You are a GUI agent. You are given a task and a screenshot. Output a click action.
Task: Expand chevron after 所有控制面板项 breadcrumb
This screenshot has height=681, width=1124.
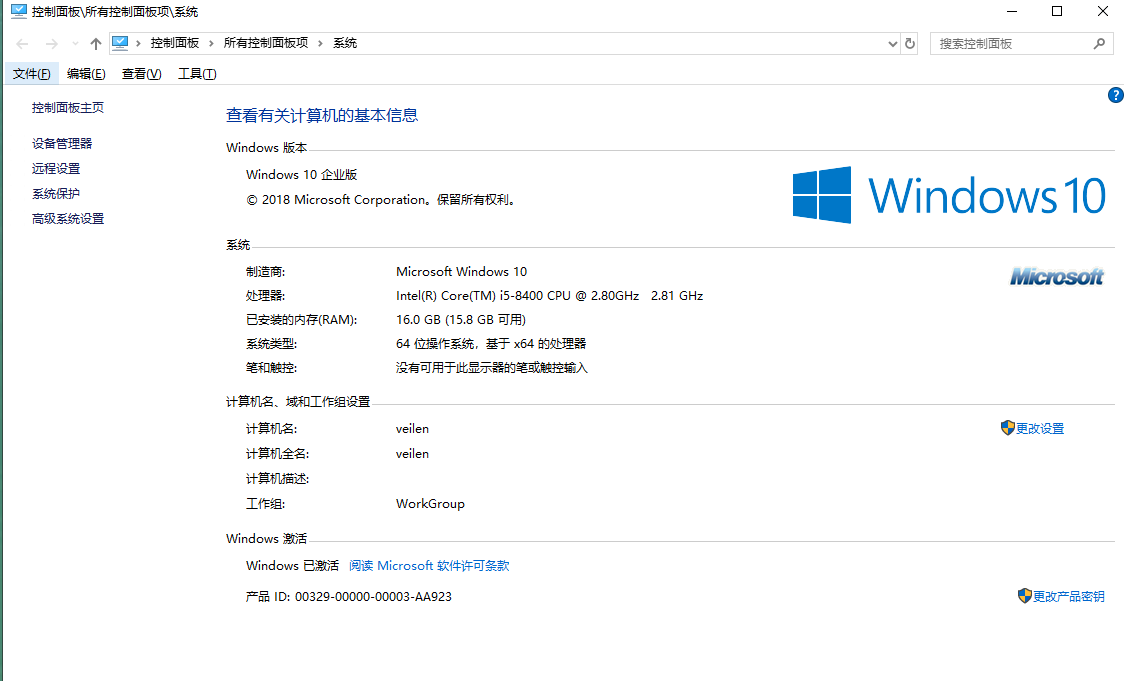pos(320,43)
